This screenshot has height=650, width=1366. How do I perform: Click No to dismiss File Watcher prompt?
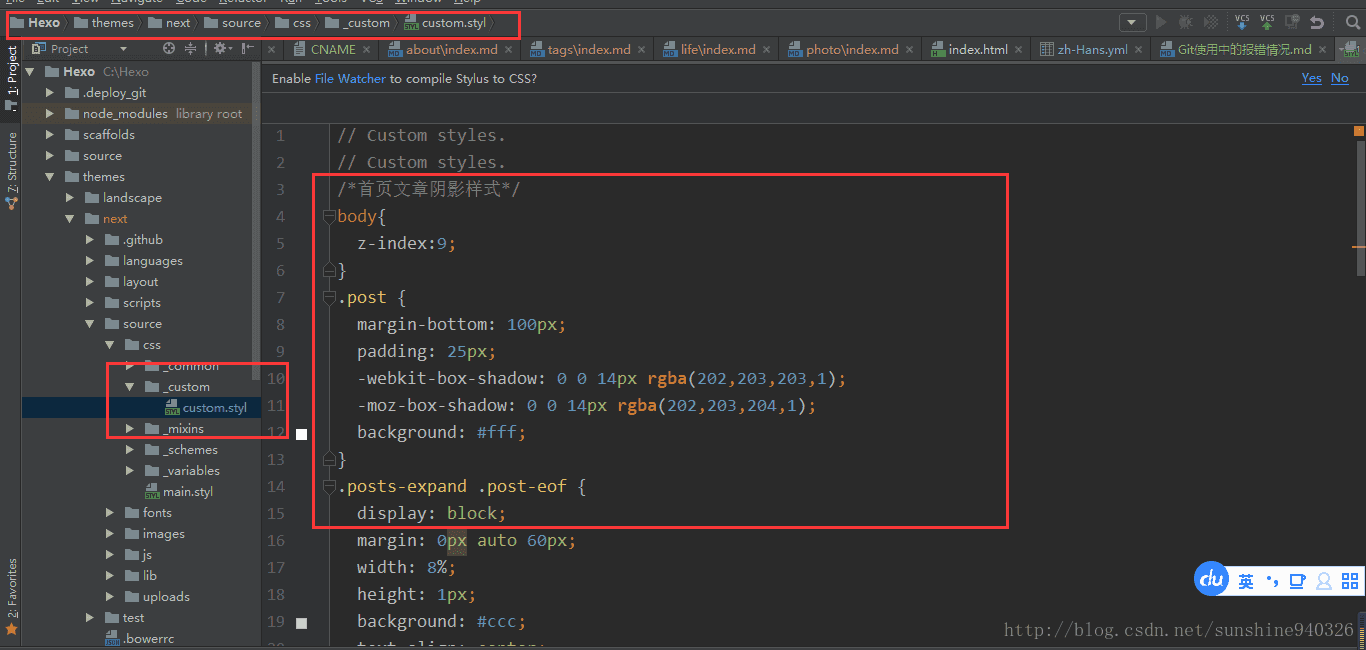click(x=1340, y=78)
